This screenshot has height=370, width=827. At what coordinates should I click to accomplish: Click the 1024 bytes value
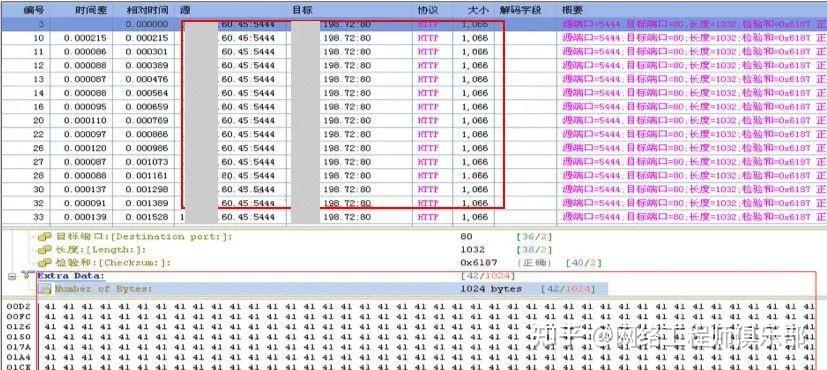(491, 289)
